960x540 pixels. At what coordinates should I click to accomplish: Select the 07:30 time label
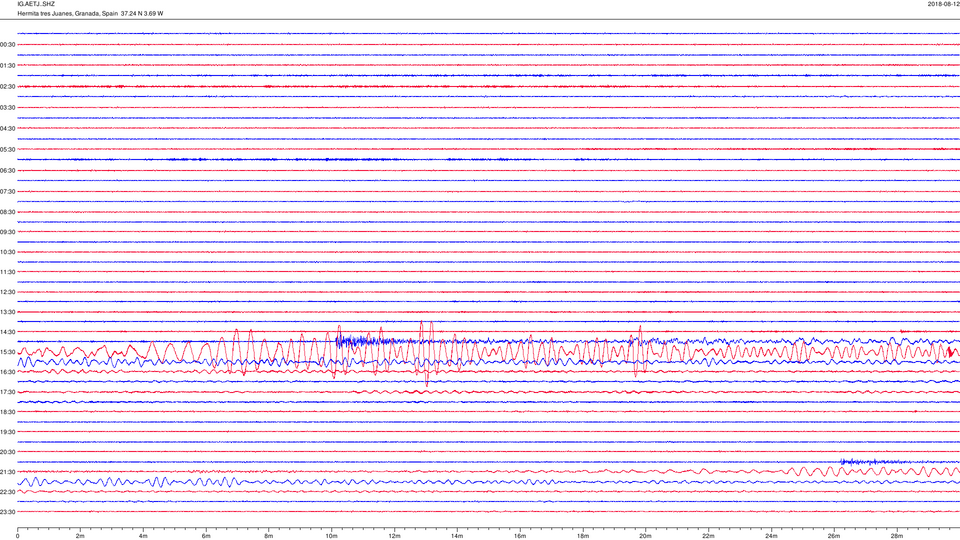coord(7,192)
